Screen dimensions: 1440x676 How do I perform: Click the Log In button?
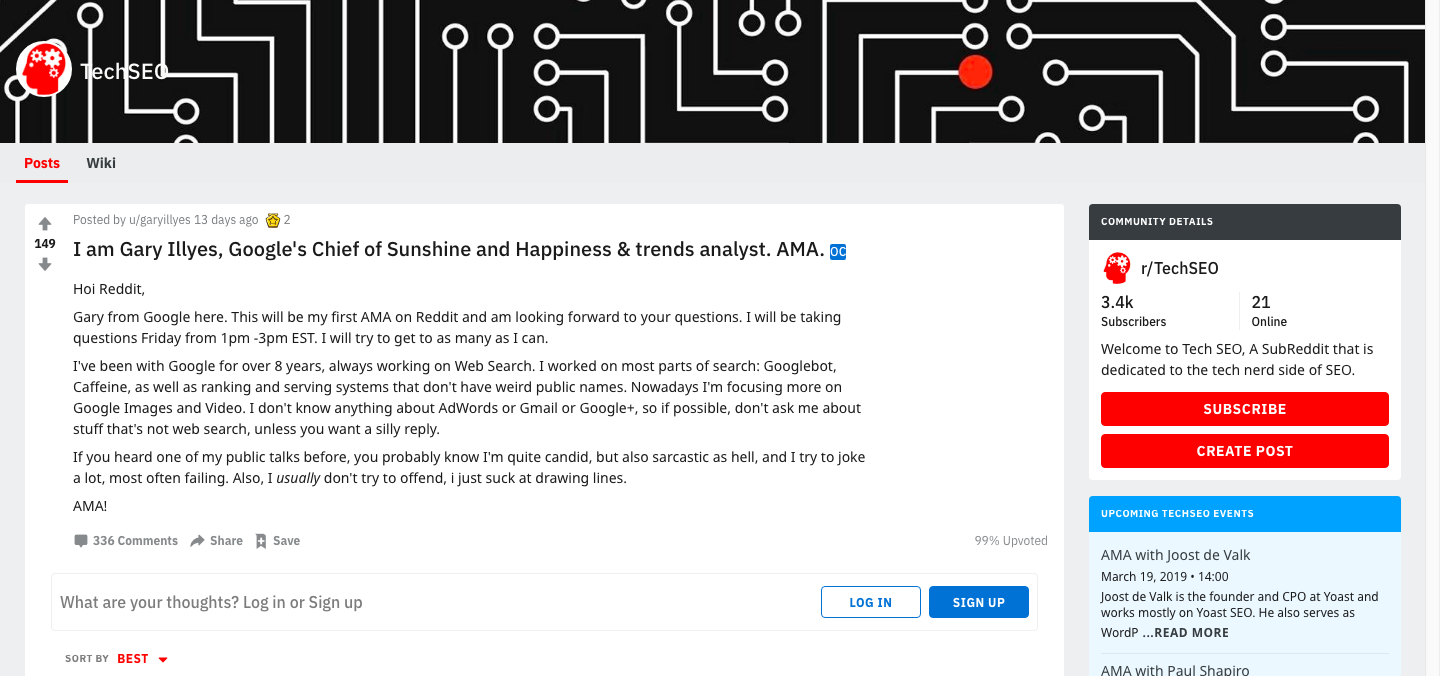[870, 602]
